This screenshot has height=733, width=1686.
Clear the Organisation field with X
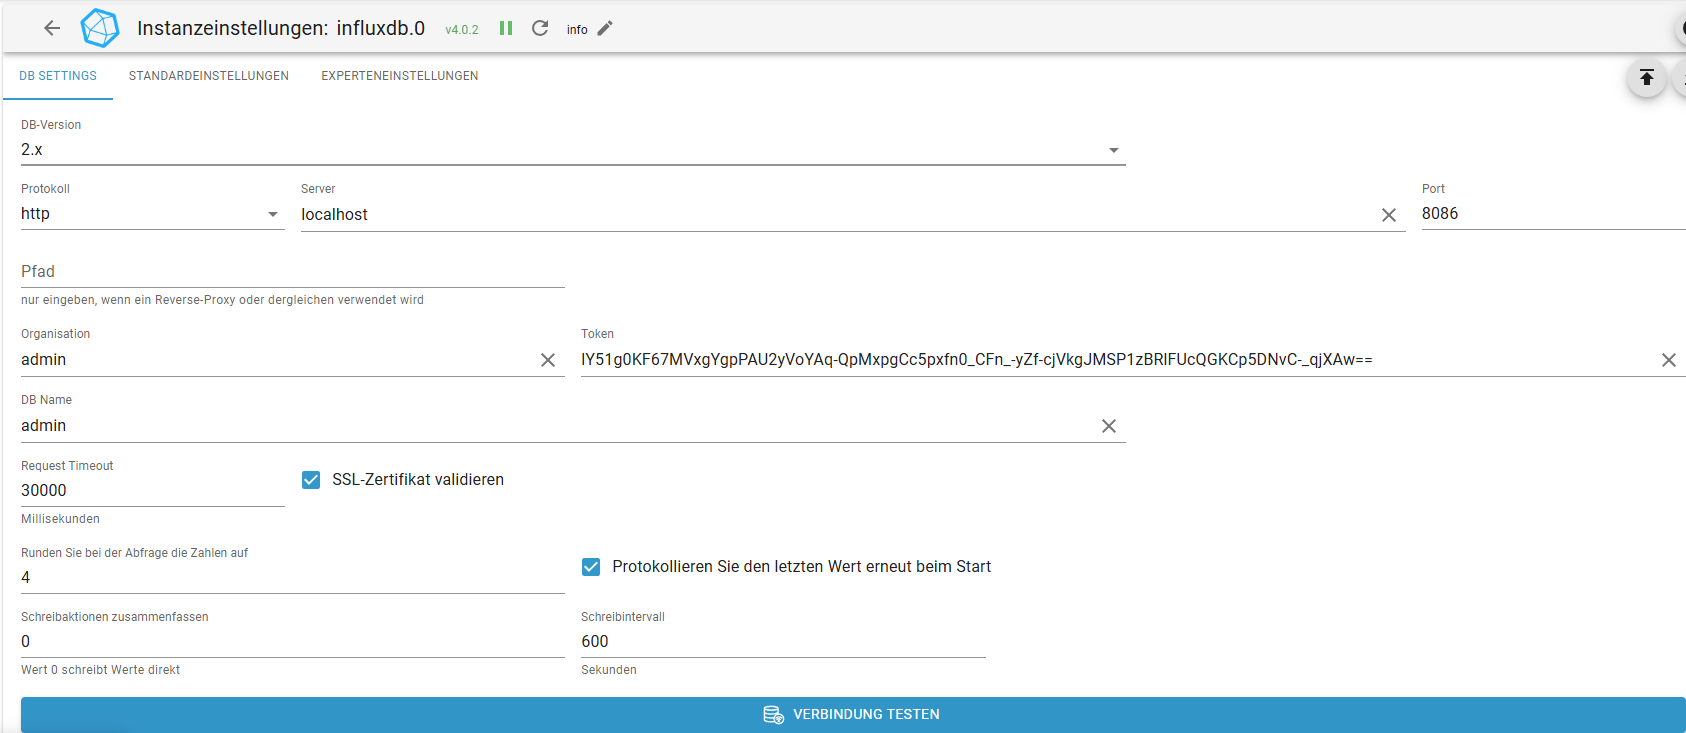point(548,360)
